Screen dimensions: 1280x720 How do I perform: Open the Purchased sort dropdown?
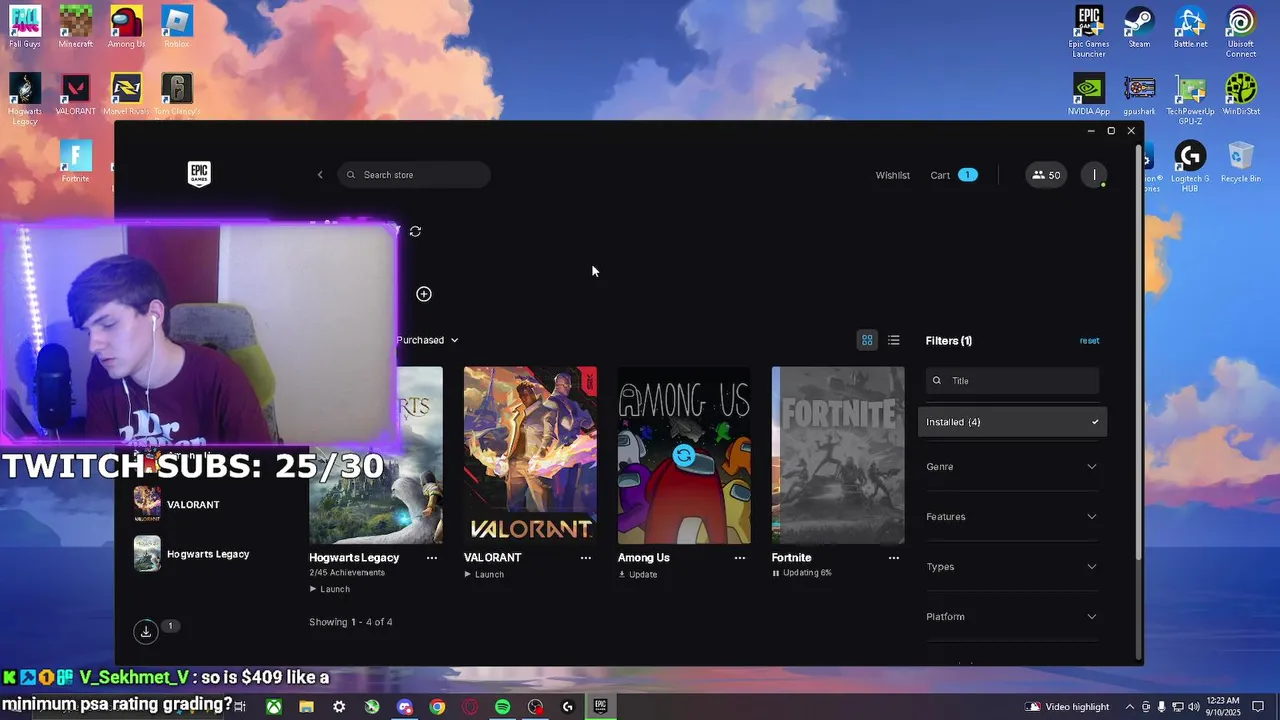point(428,340)
